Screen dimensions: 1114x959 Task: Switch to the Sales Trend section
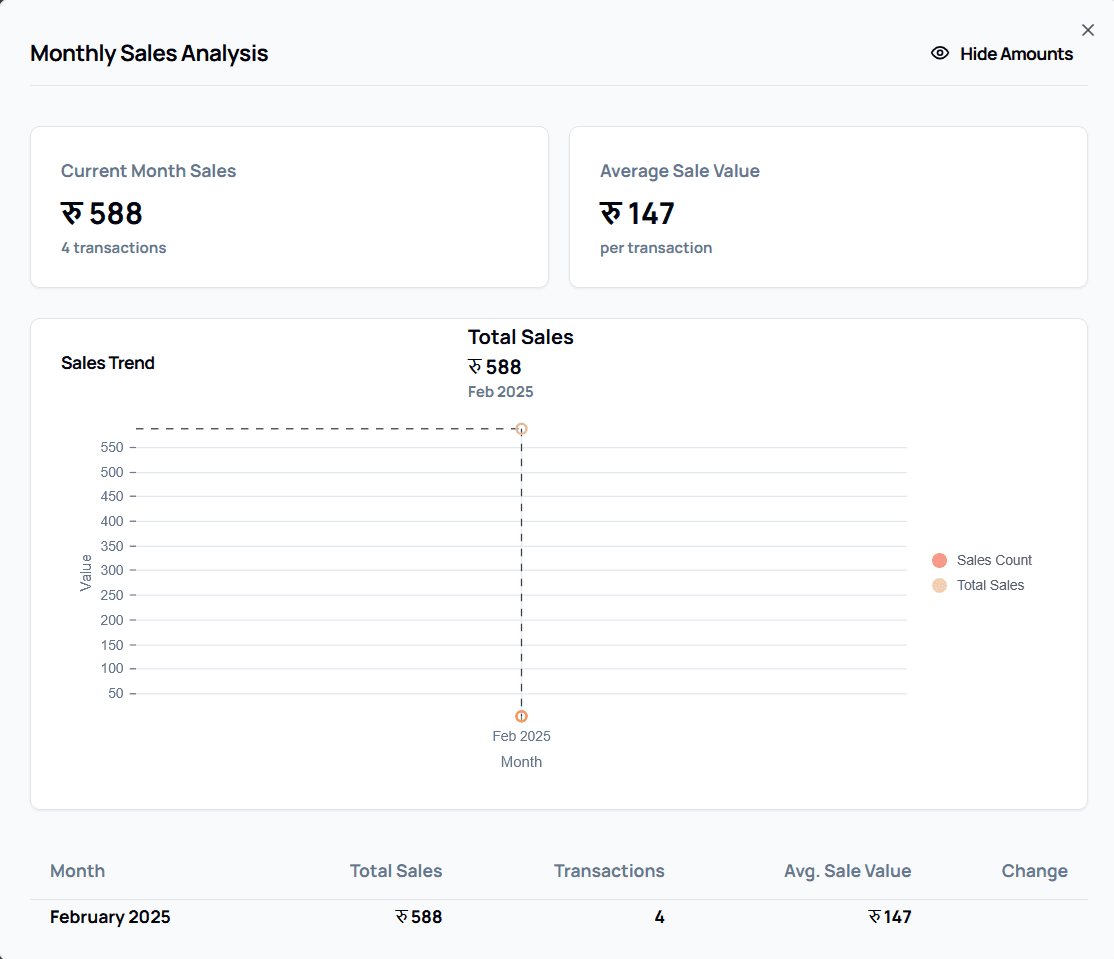[x=108, y=363]
